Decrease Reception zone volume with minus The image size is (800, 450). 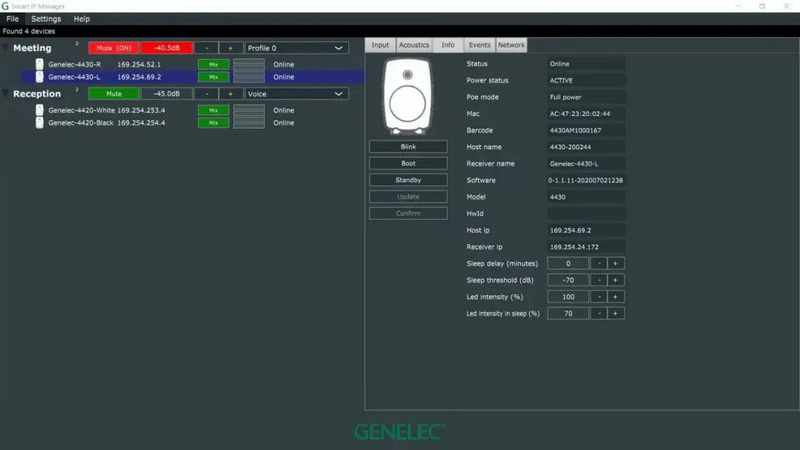207,94
